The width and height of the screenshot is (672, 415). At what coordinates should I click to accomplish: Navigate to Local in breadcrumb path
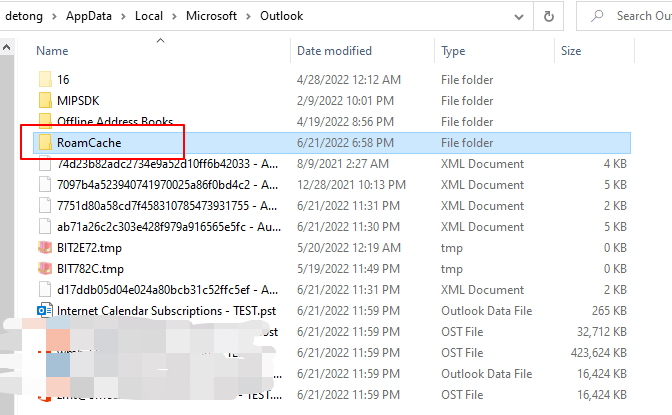click(150, 16)
